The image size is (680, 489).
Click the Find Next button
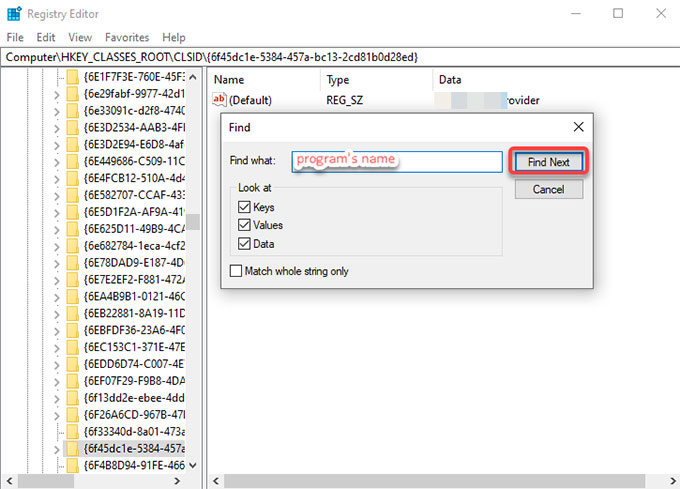[549, 162]
